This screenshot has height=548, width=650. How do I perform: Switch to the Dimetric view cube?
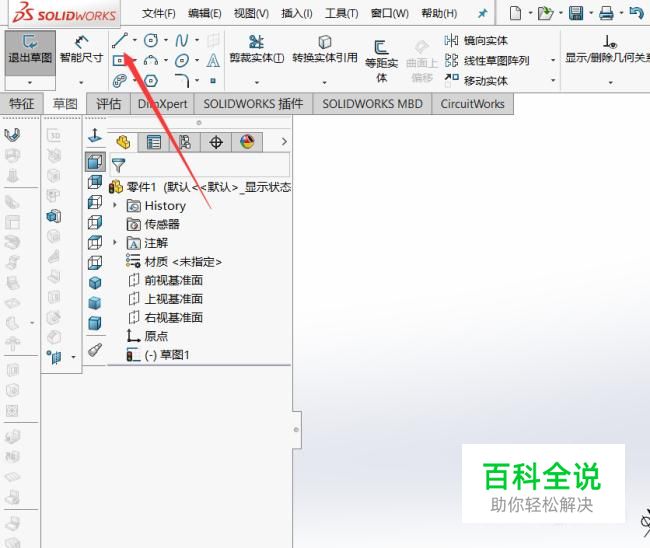tap(95, 323)
